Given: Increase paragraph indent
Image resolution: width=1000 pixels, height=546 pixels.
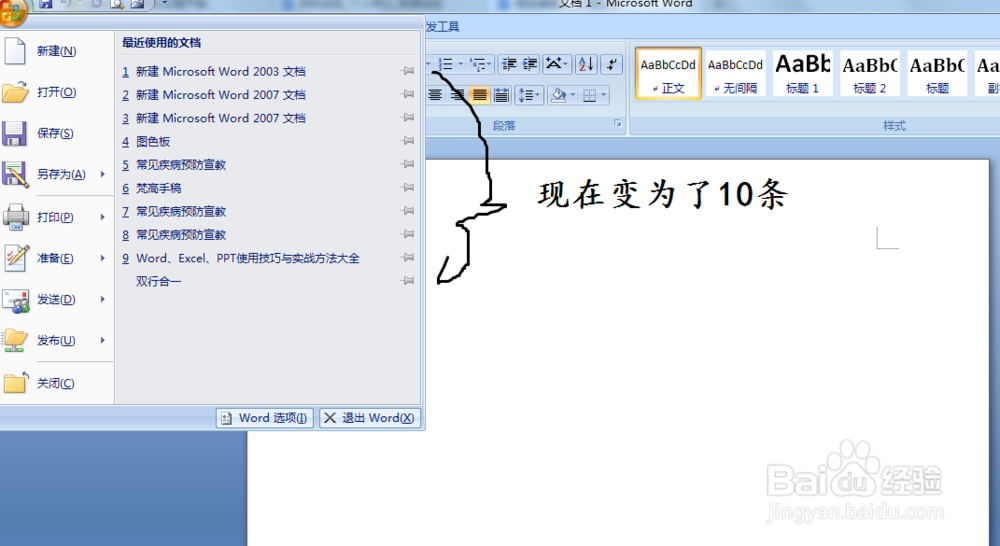Looking at the screenshot, I should click(530, 64).
